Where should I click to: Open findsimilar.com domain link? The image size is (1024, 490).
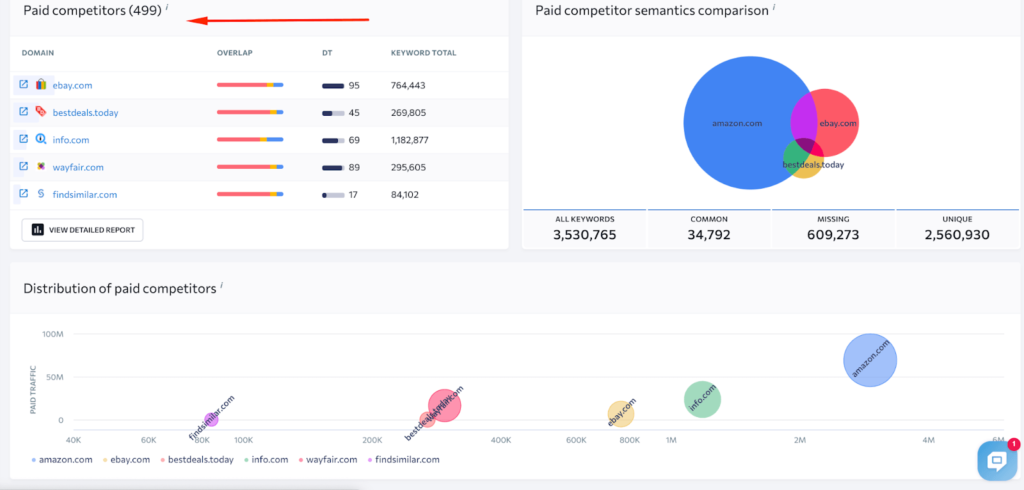pyautogui.click(x=85, y=194)
